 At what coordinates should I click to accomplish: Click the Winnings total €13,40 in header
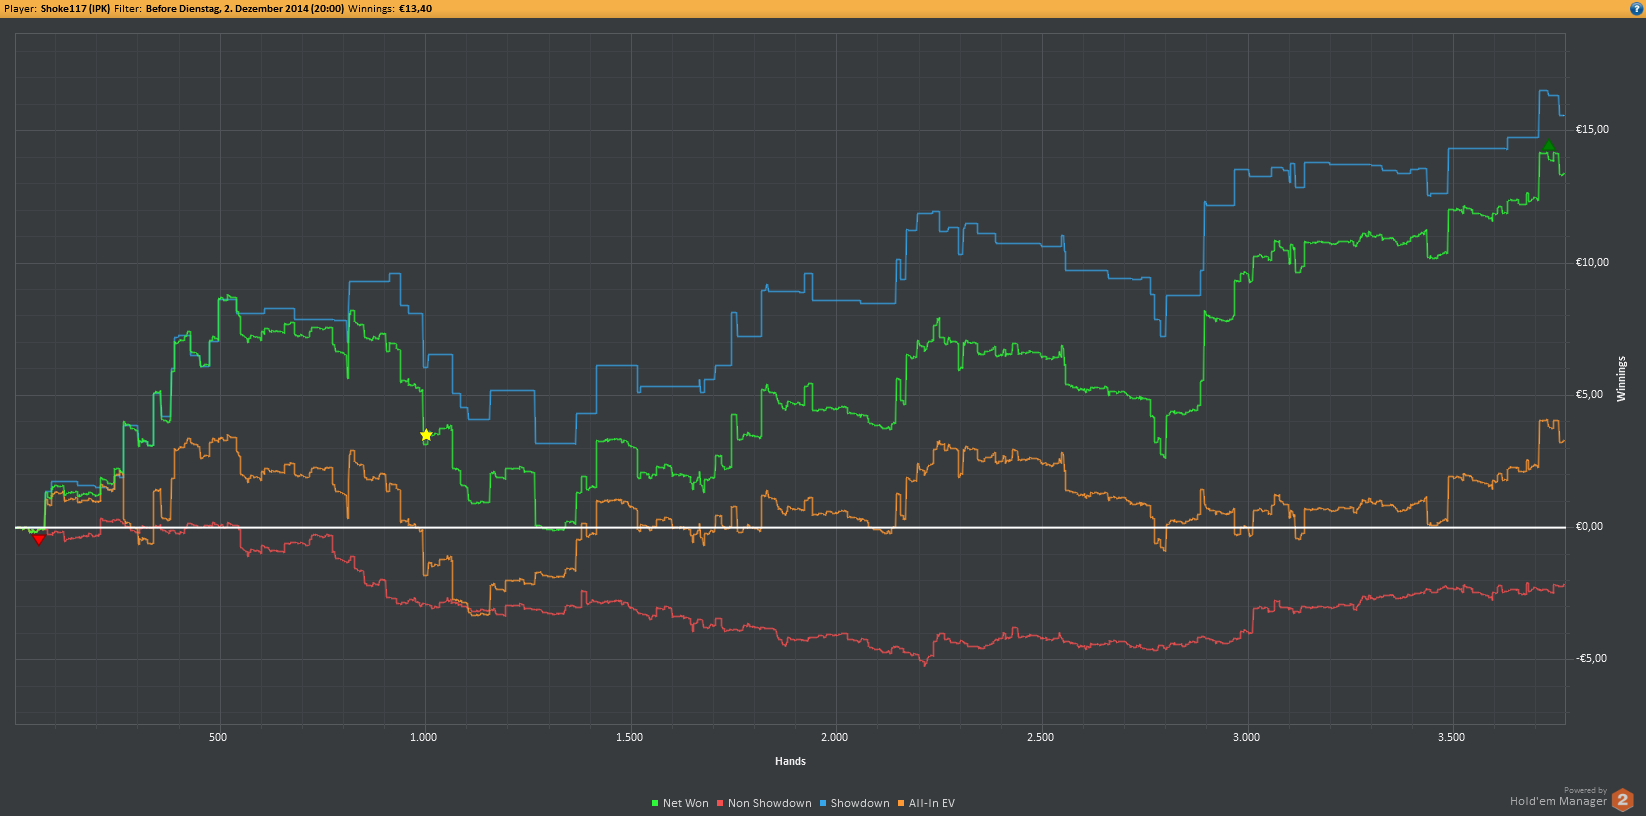tap(416, 9)
